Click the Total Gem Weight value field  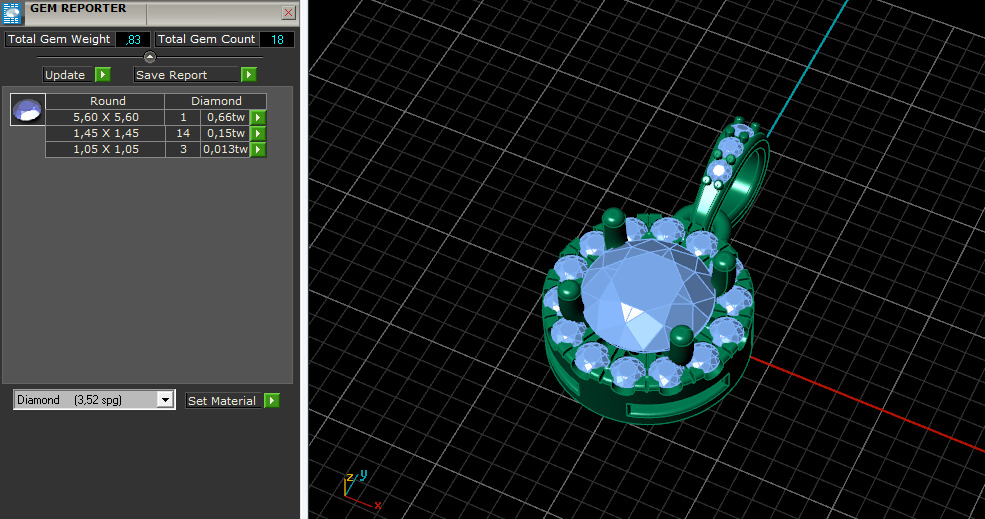[133, 39]
